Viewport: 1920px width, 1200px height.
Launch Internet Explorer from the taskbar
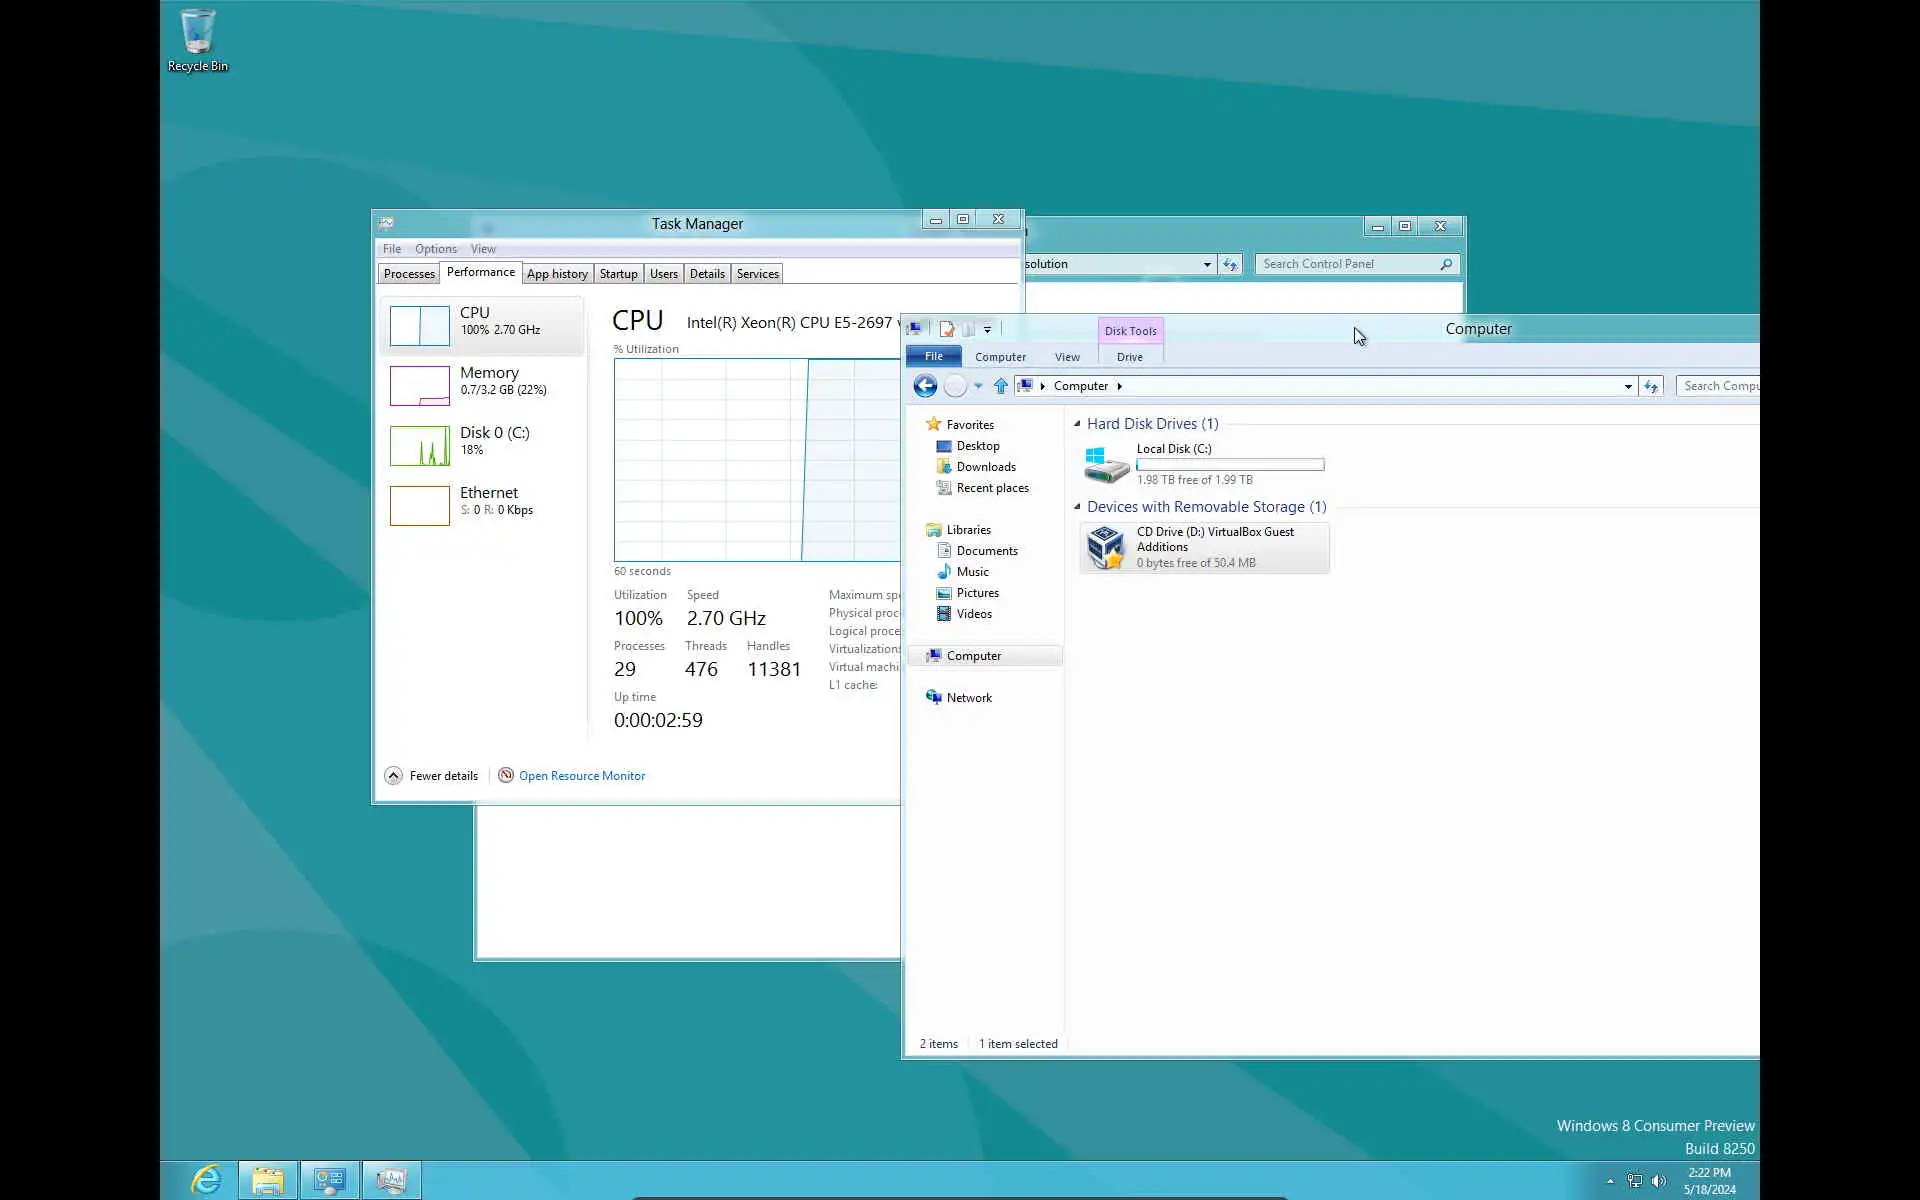point(206,1180)
